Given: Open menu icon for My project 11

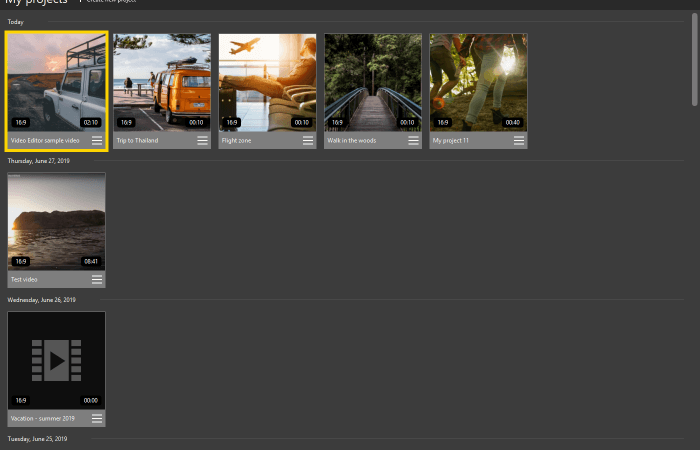Looking at the screenshot, I should pyautogui.click(x=519, y=141).
